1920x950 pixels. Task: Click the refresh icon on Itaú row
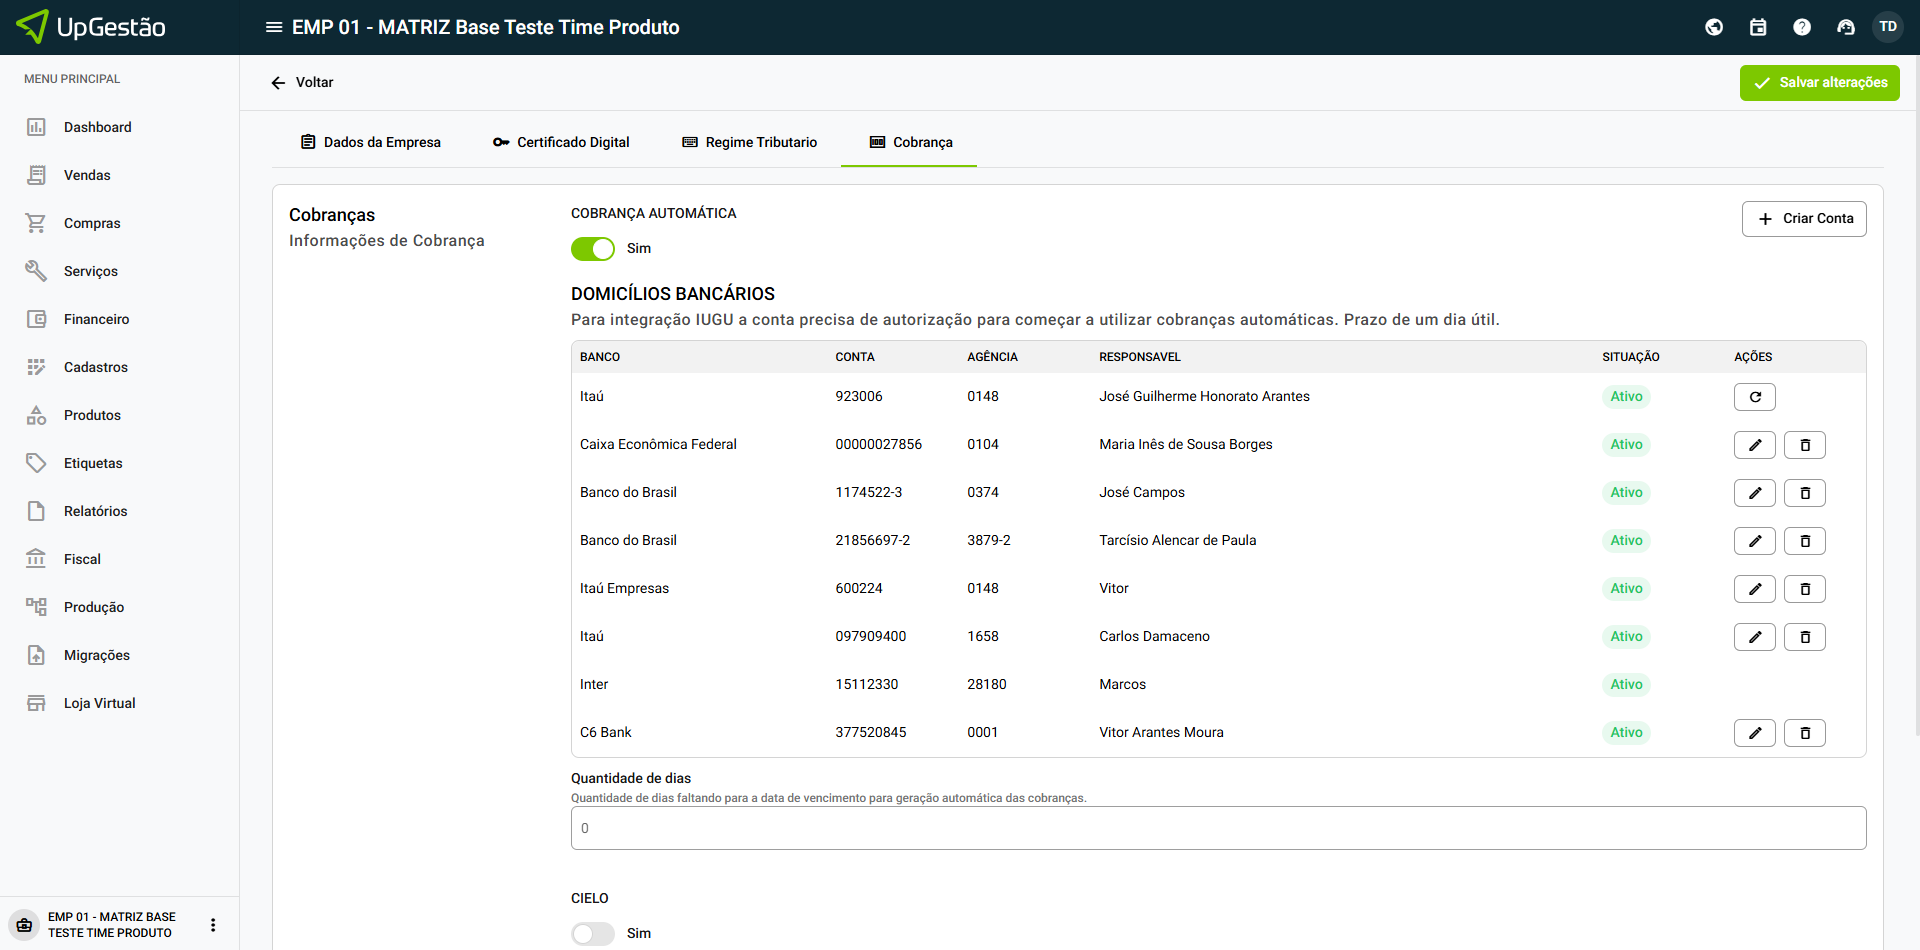click(1754, 397)
